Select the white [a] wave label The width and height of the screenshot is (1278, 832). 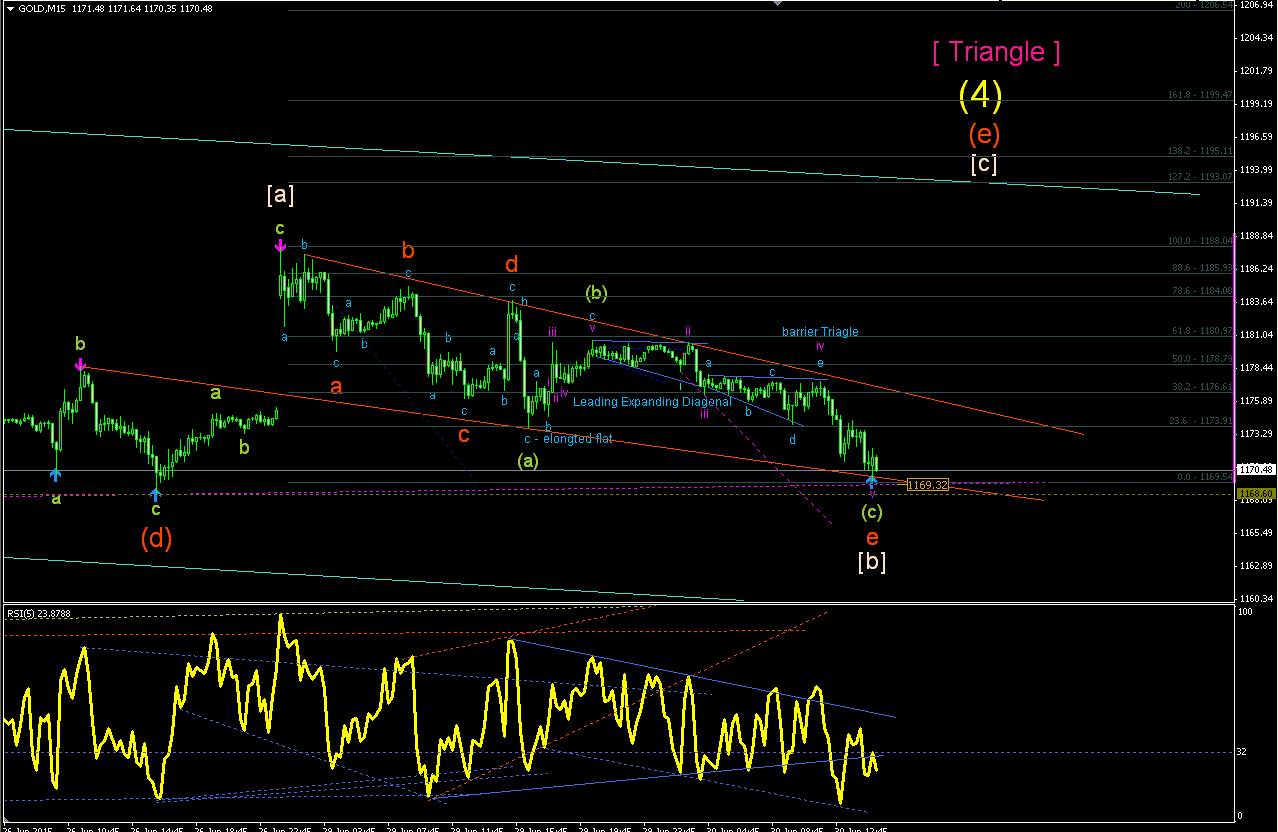280,194
